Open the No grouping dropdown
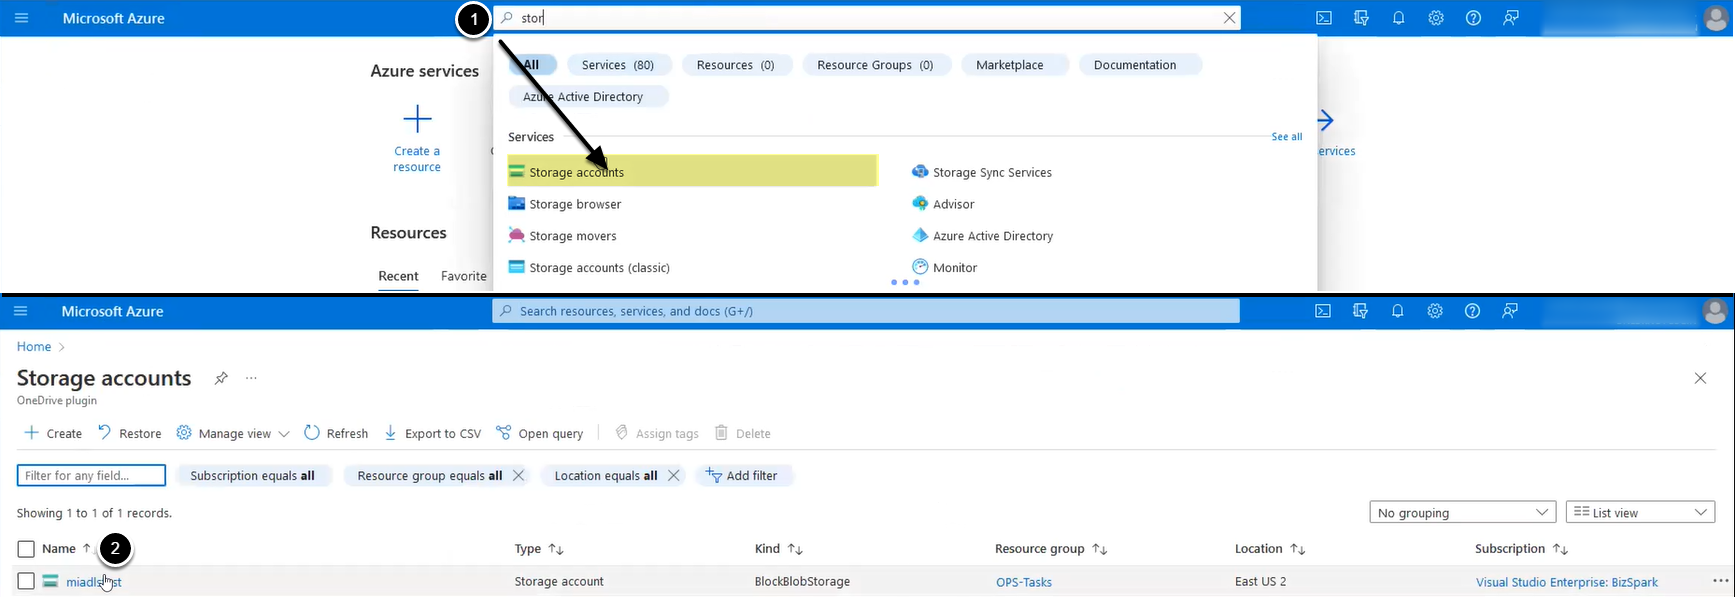Viewport: 1735px width, 597px height. coord(1463,513)
